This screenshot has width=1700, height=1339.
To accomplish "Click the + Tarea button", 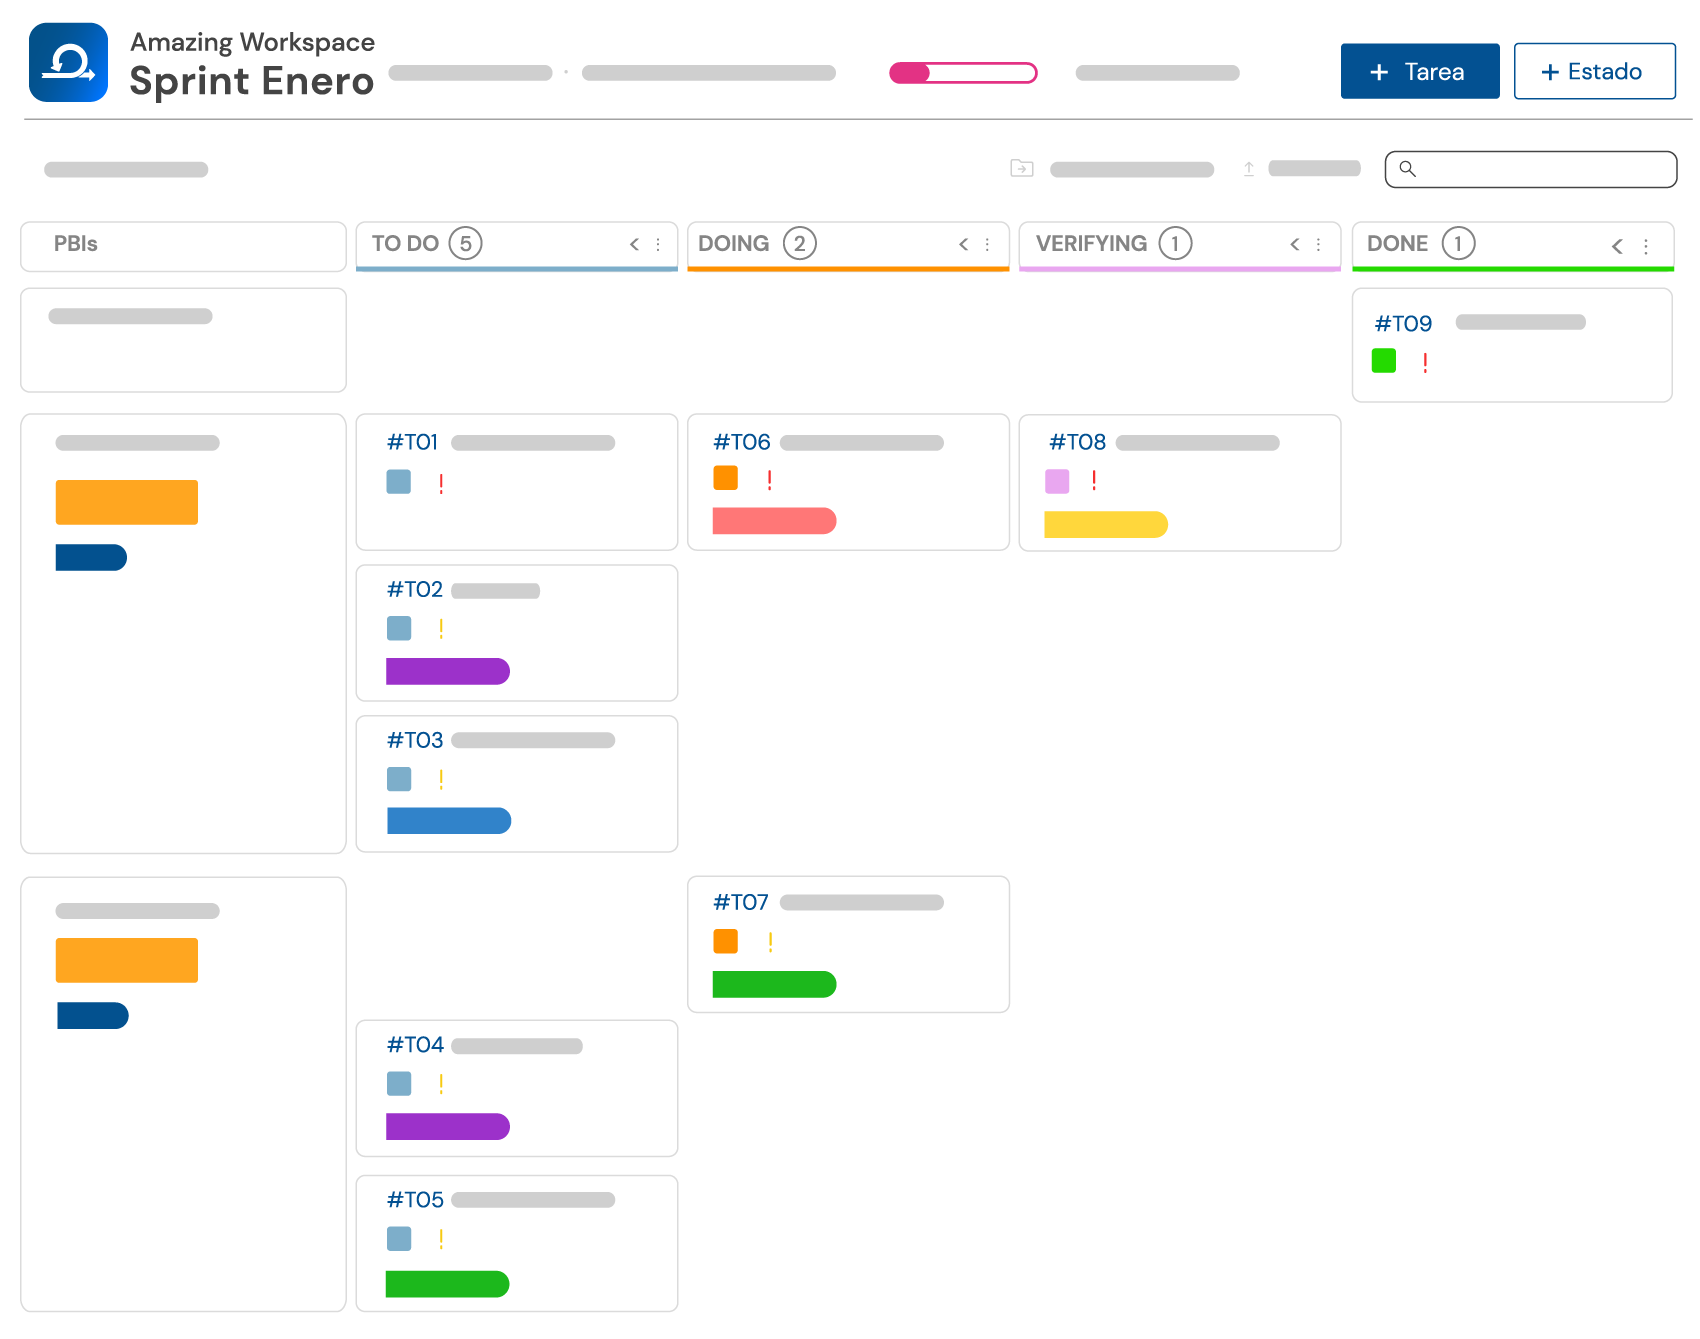I will click(1419, 71).
